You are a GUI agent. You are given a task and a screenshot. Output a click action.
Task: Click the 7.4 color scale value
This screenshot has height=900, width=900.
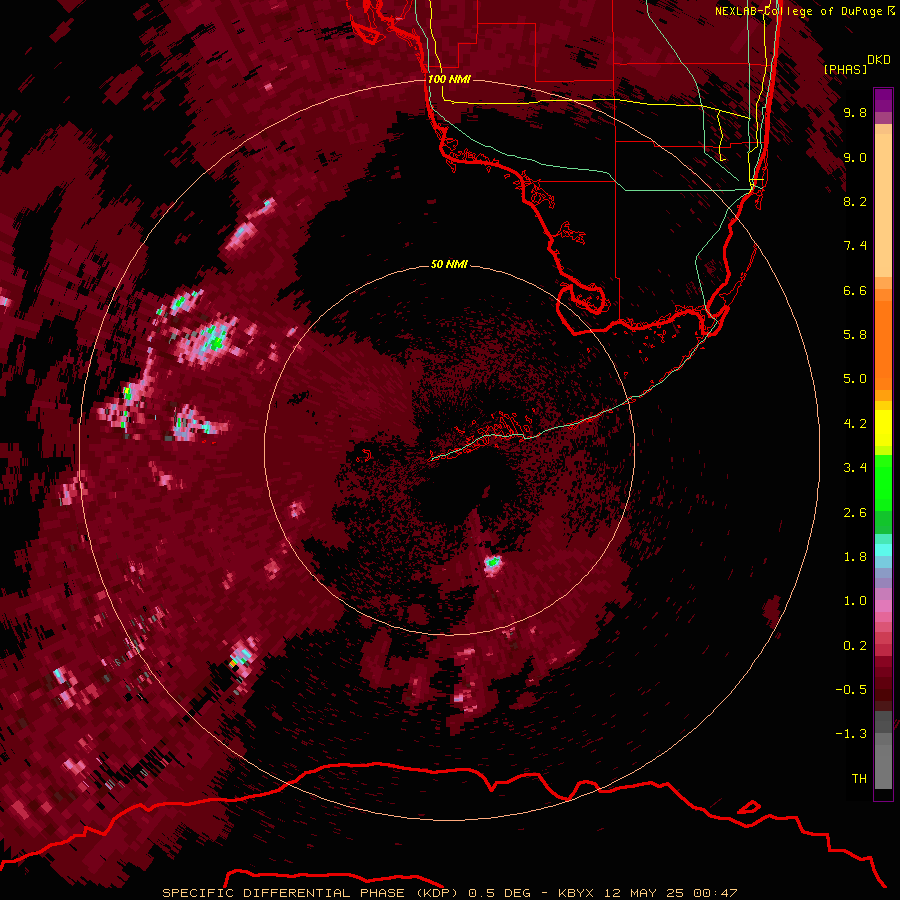tap(855, 246)
